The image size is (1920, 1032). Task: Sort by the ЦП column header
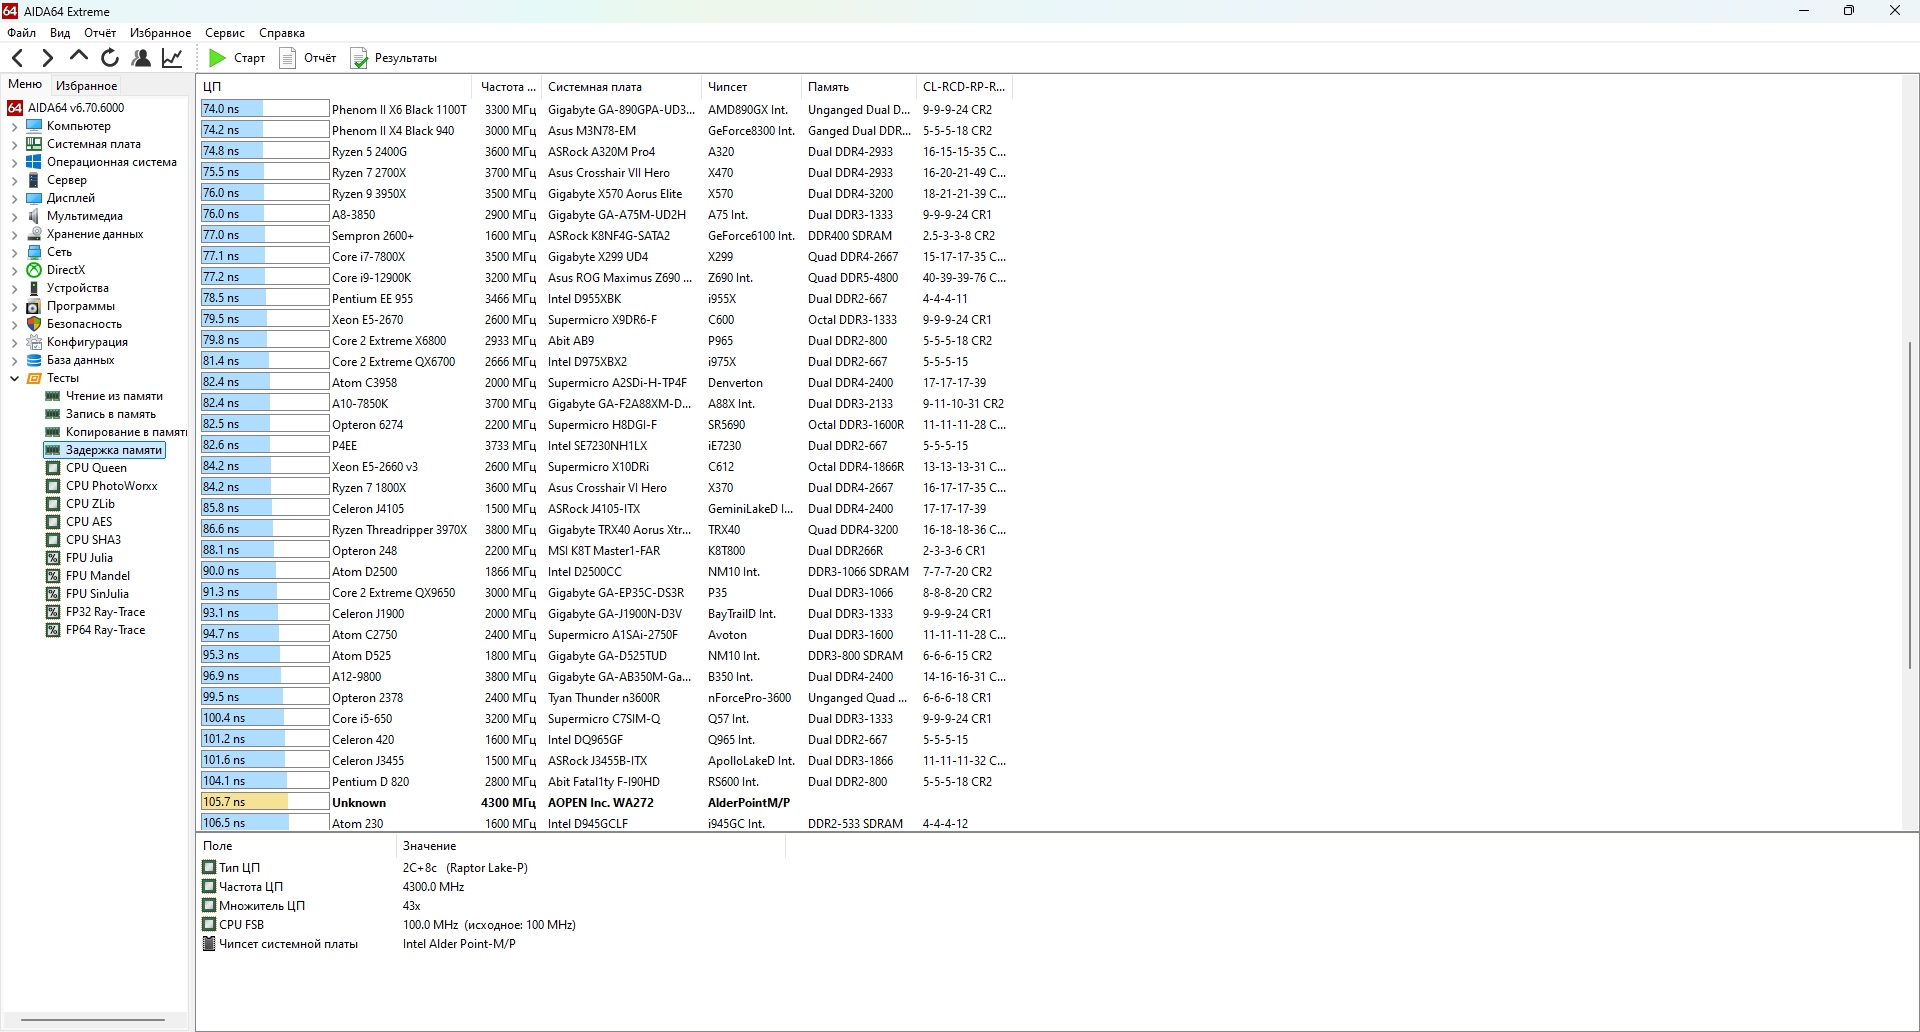pos(335,87)
